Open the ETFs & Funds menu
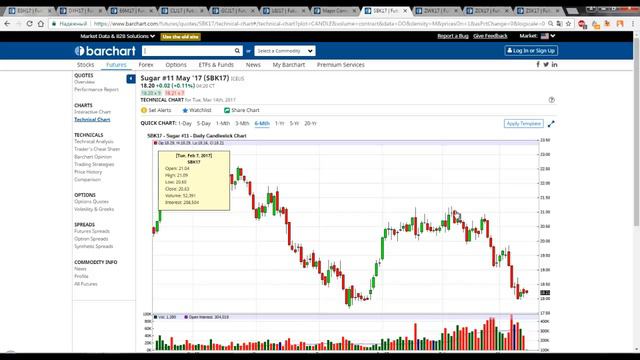Viewport: 640px width, 360px height. 216,65
